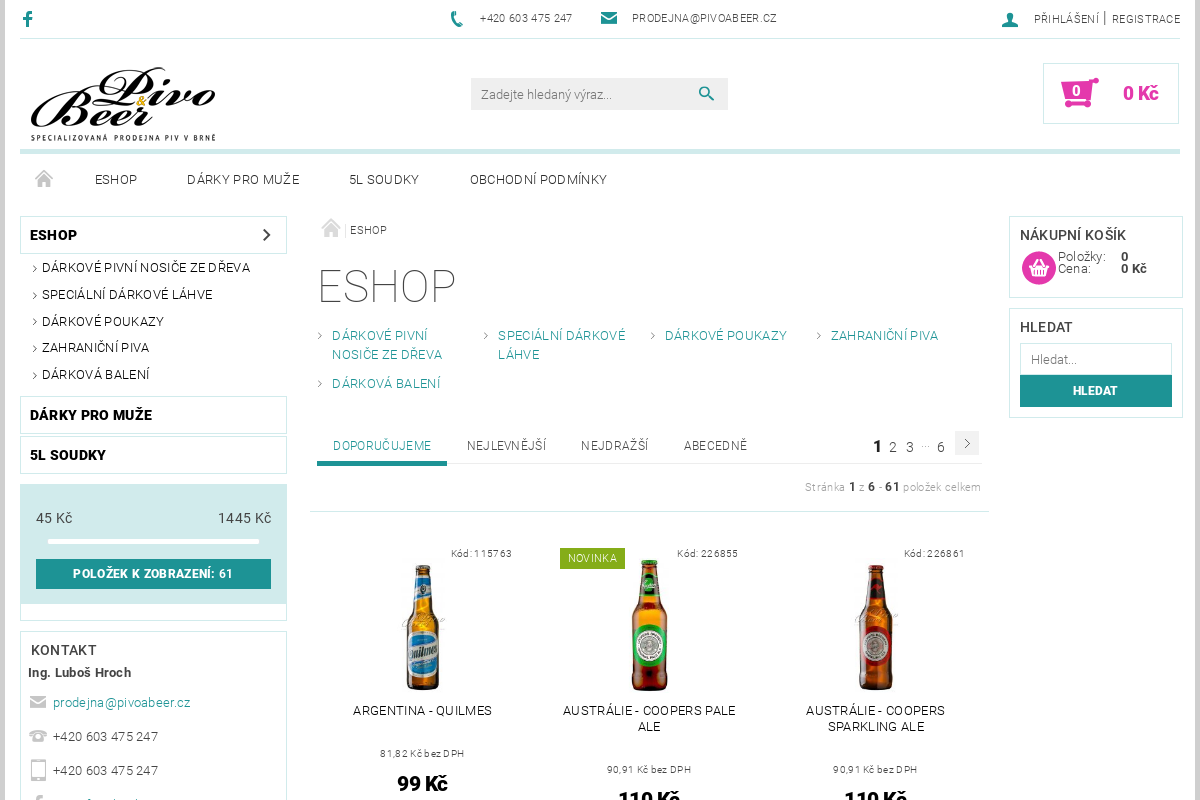The height and width of the screenshot is (800, 1200).
Task: Open 5L soudky in top navigation
Action: tap(384, 180)
